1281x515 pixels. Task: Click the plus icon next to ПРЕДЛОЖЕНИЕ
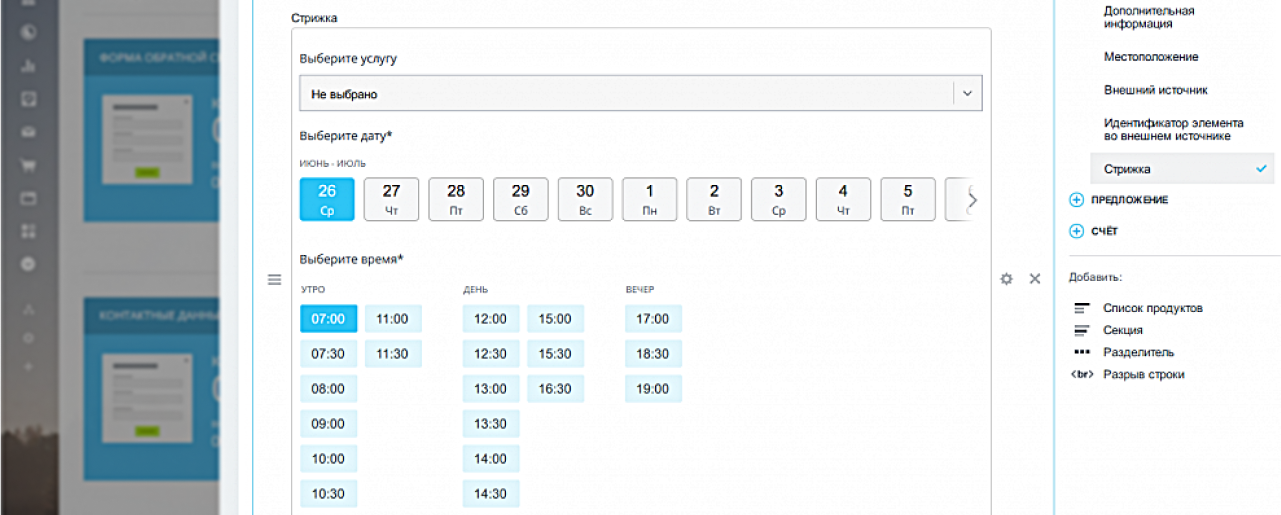1077,200
